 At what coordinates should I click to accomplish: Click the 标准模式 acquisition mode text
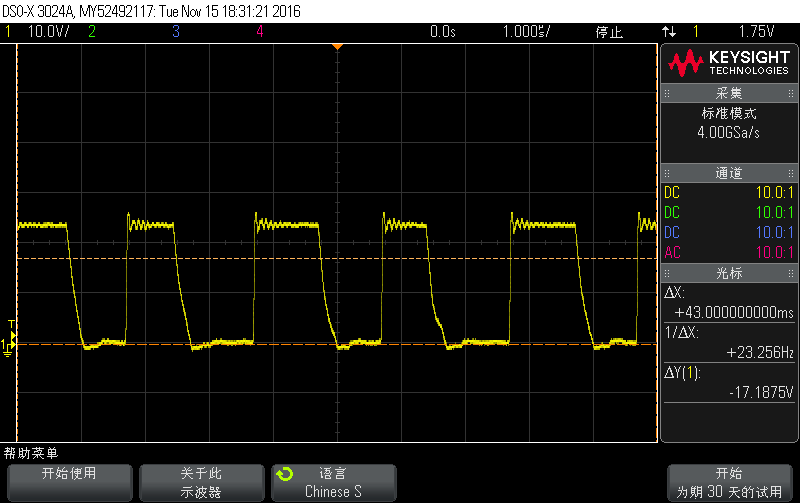click(x=729, y=113)
